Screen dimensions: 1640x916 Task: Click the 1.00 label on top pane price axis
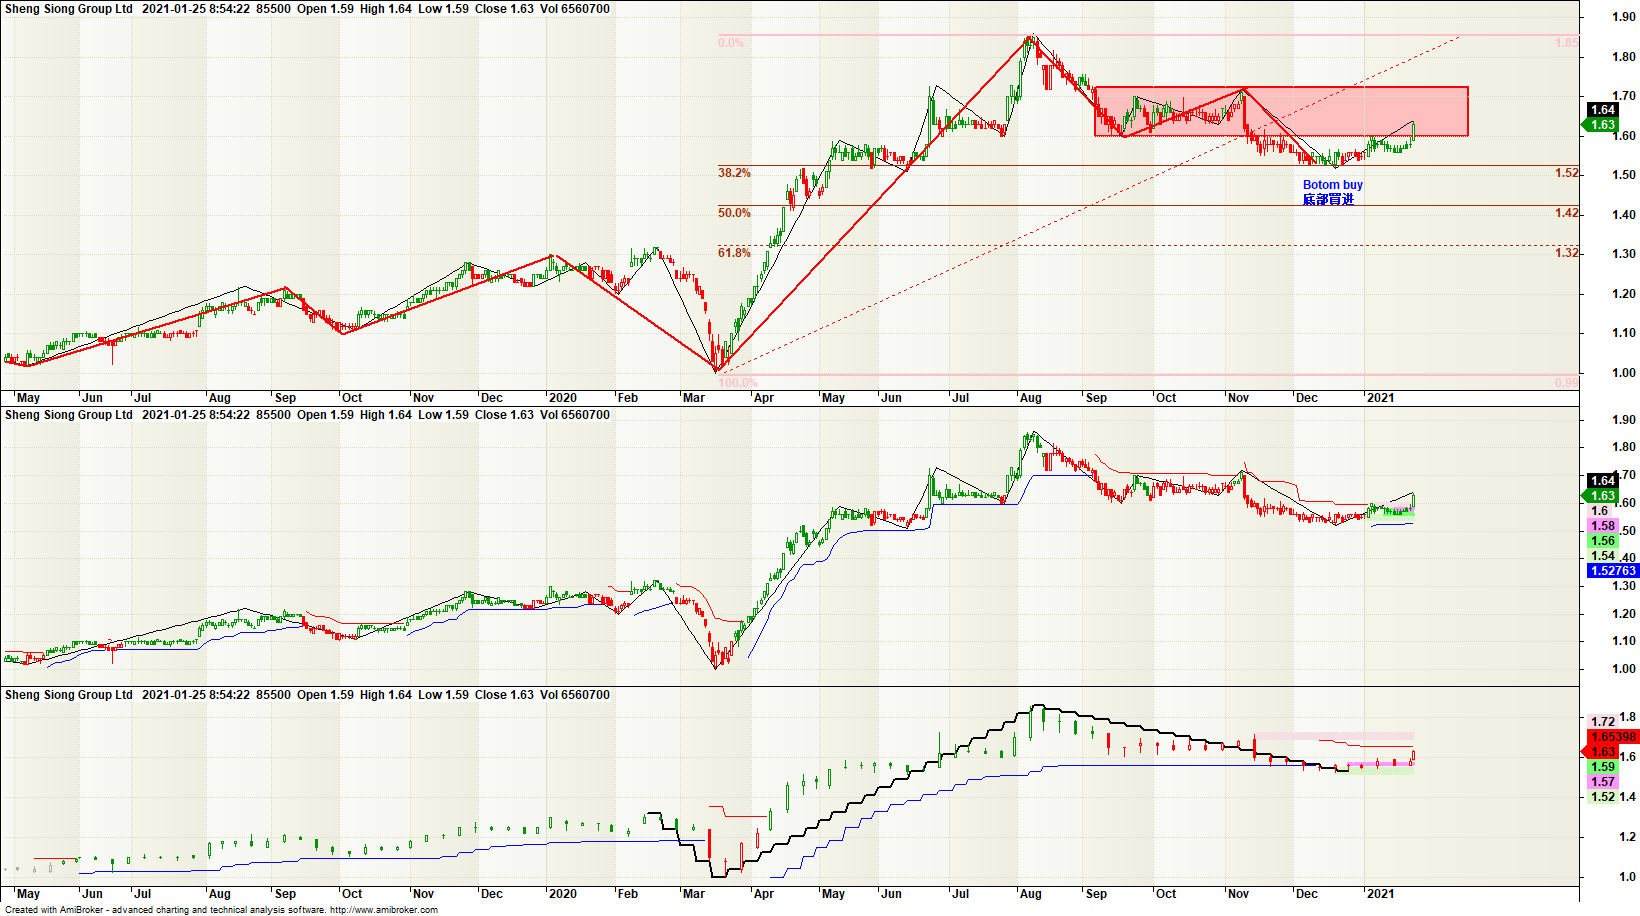(x=1624, y=373)
